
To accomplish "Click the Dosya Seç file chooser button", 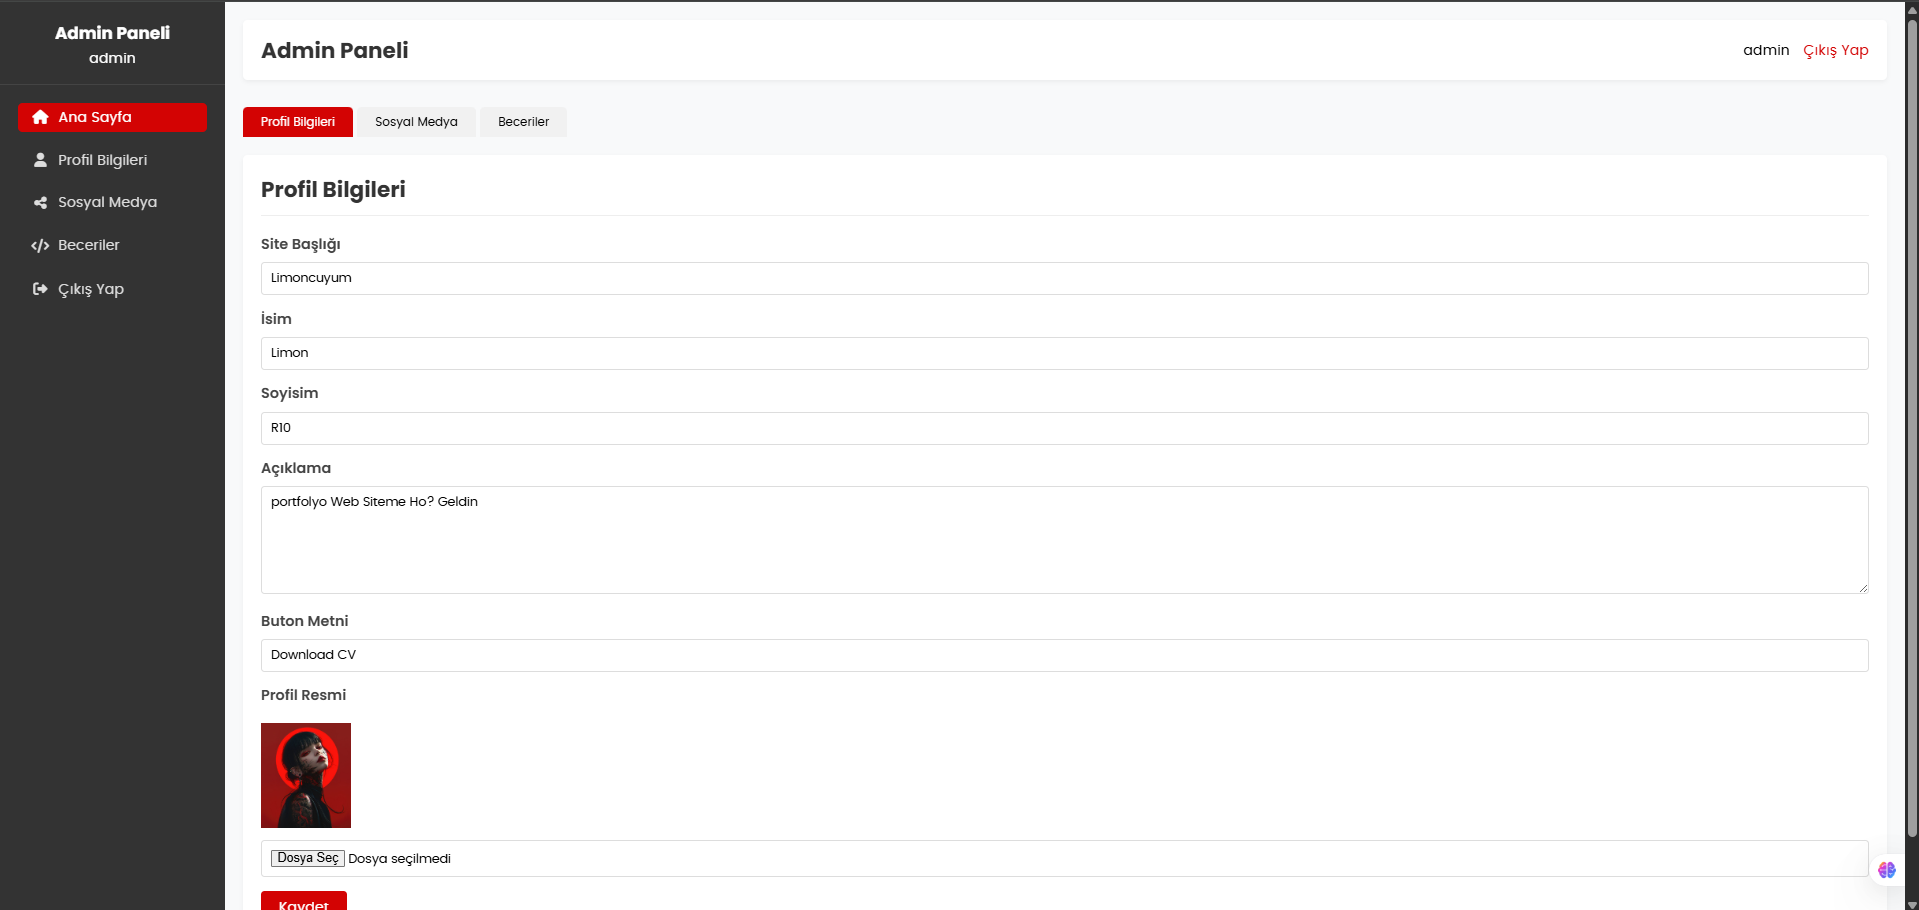I will tap(308, 858).
